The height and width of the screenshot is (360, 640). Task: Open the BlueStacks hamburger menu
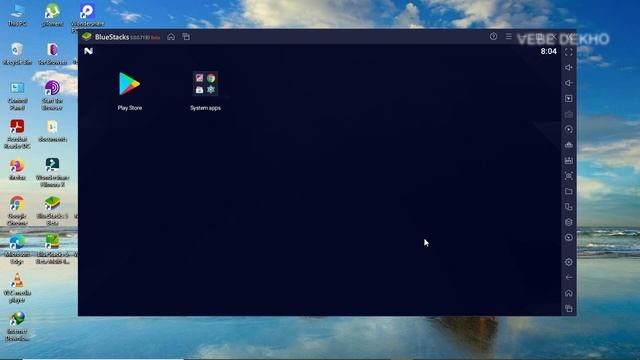pyautogui.click(x=509, y=36)
